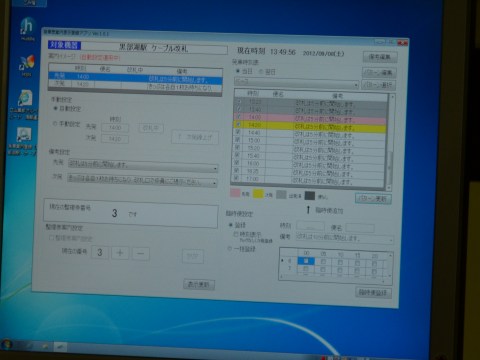Select the blue 先発 14:00 guidance row
This screenshot has height=360, width=480.
[136, 78]
